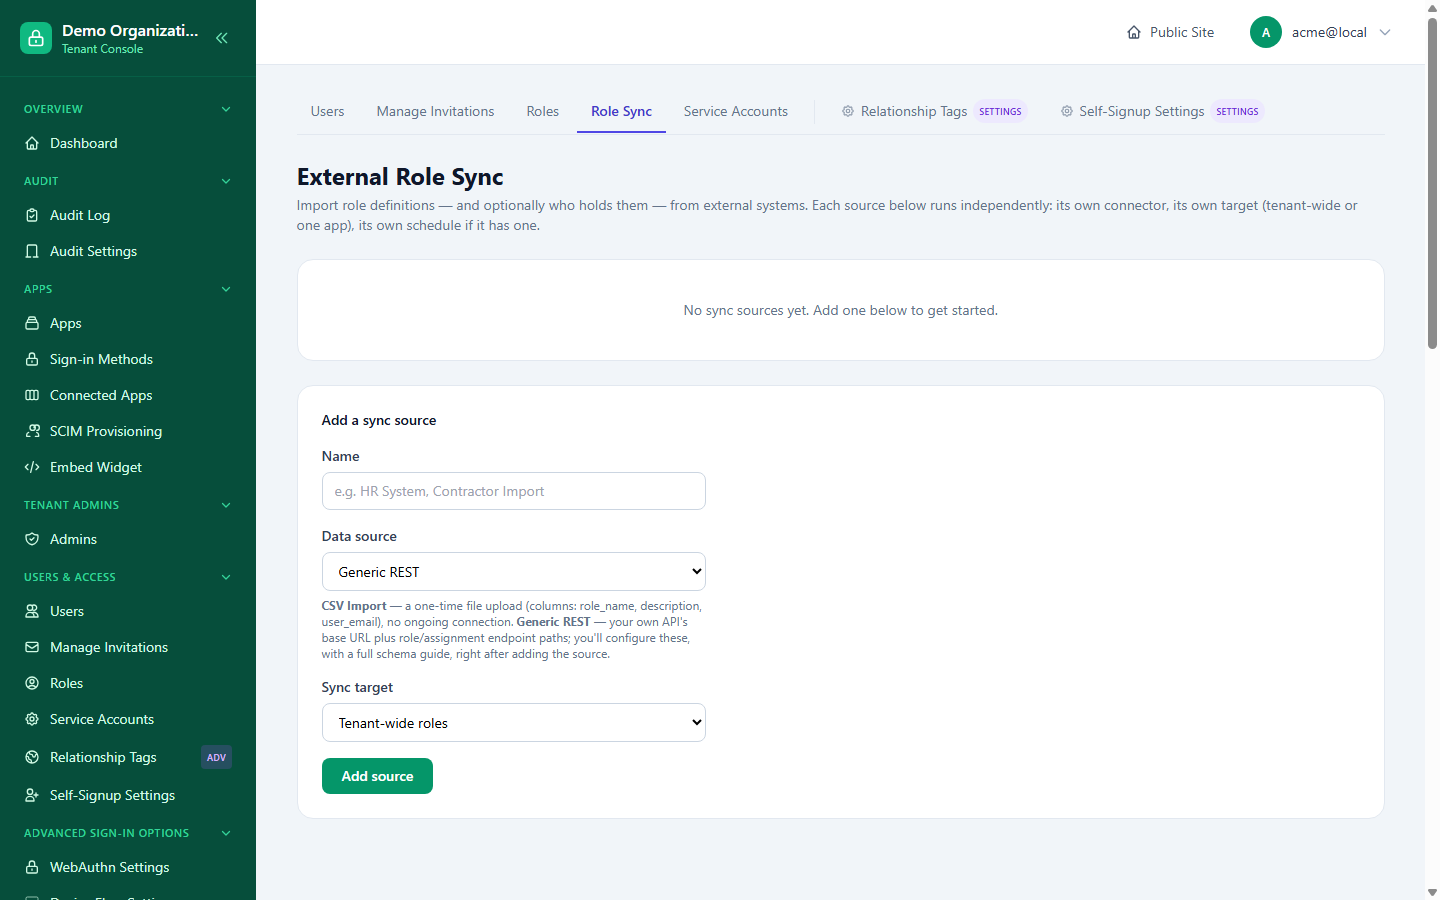Click the Manage Invitations envelope icon

click(32, 647)
